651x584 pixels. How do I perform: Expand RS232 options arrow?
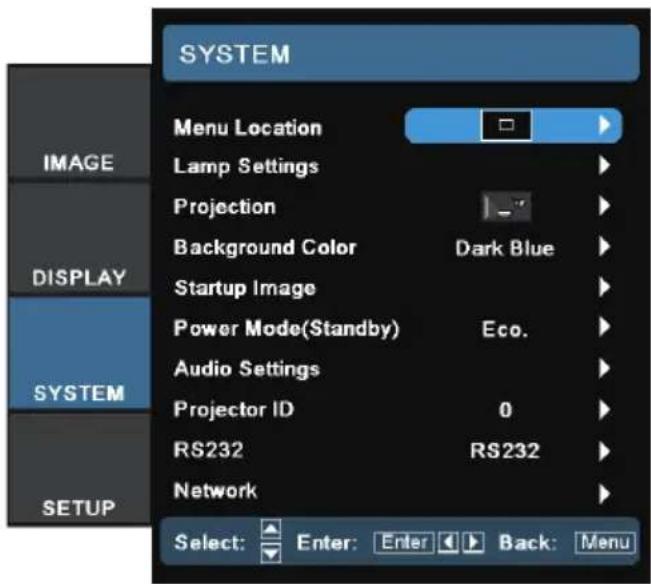point(604,451)
